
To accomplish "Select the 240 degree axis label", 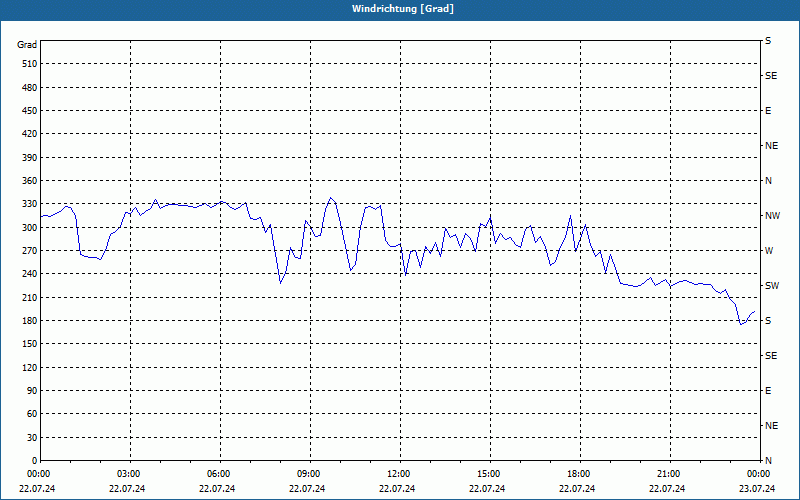I will 29,274.
